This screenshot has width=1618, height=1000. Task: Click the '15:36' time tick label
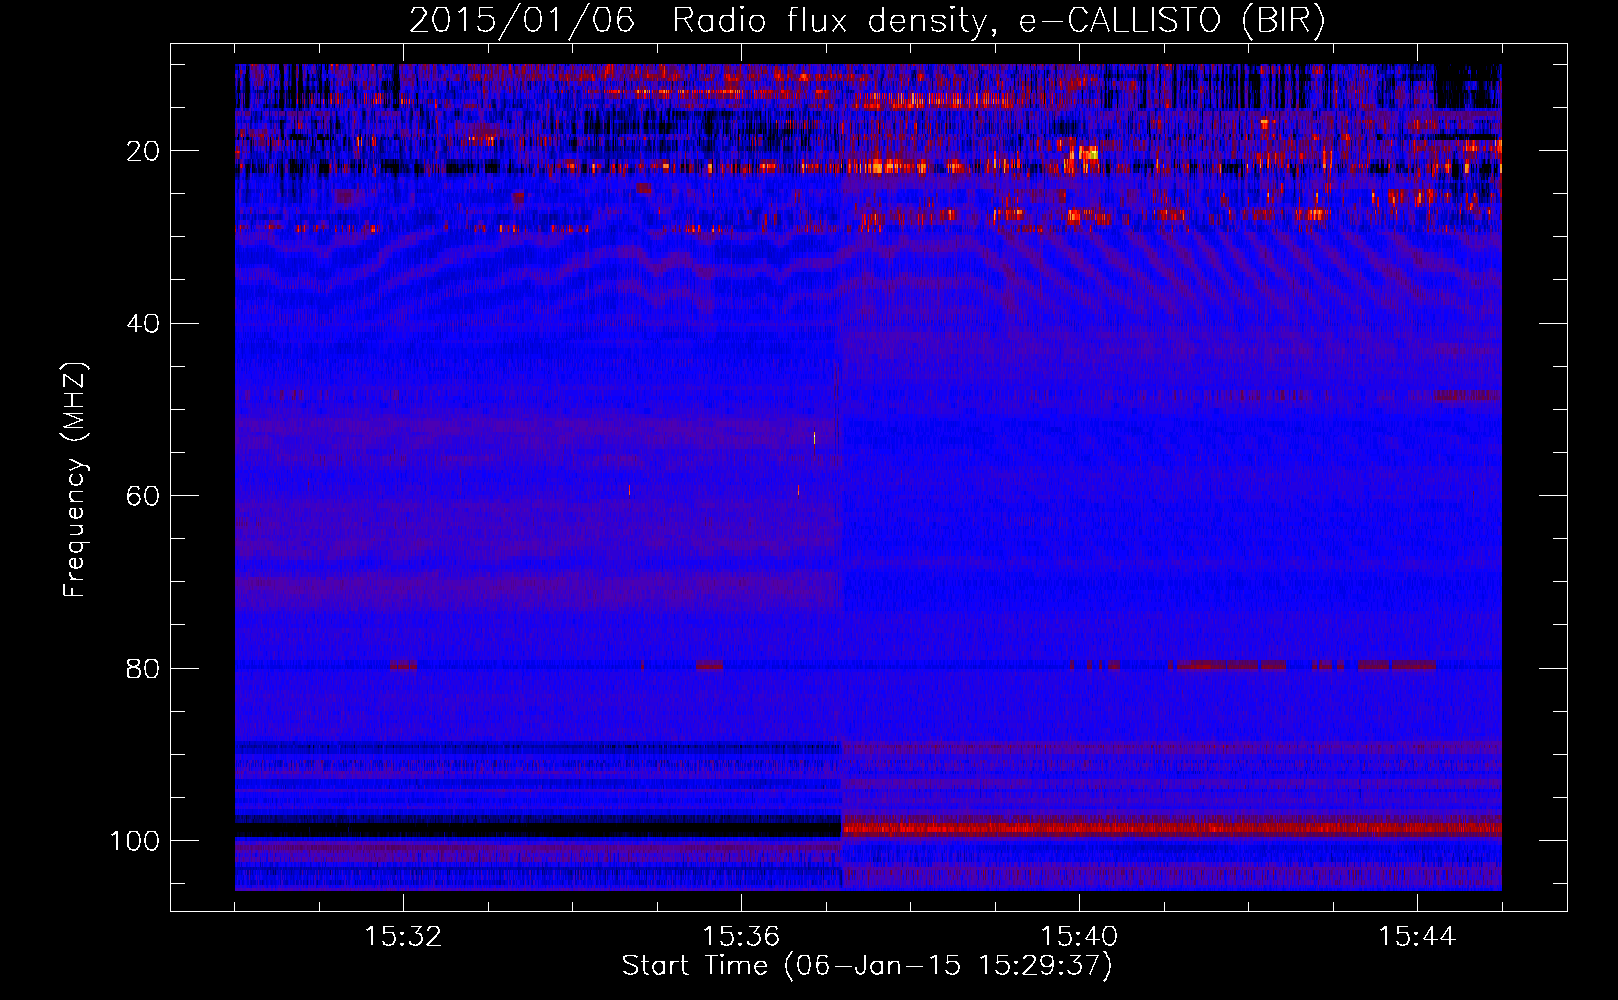(741, 937)
